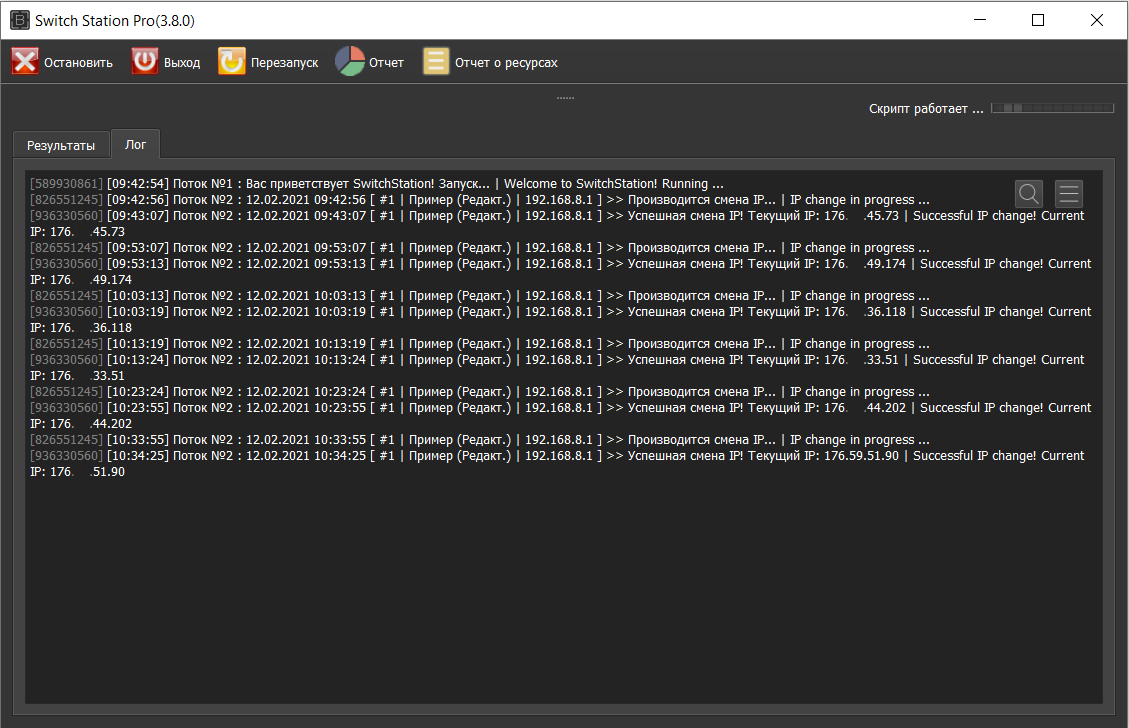
Task: Click the welcome SwitchStation log line
Action: point(377,184)
